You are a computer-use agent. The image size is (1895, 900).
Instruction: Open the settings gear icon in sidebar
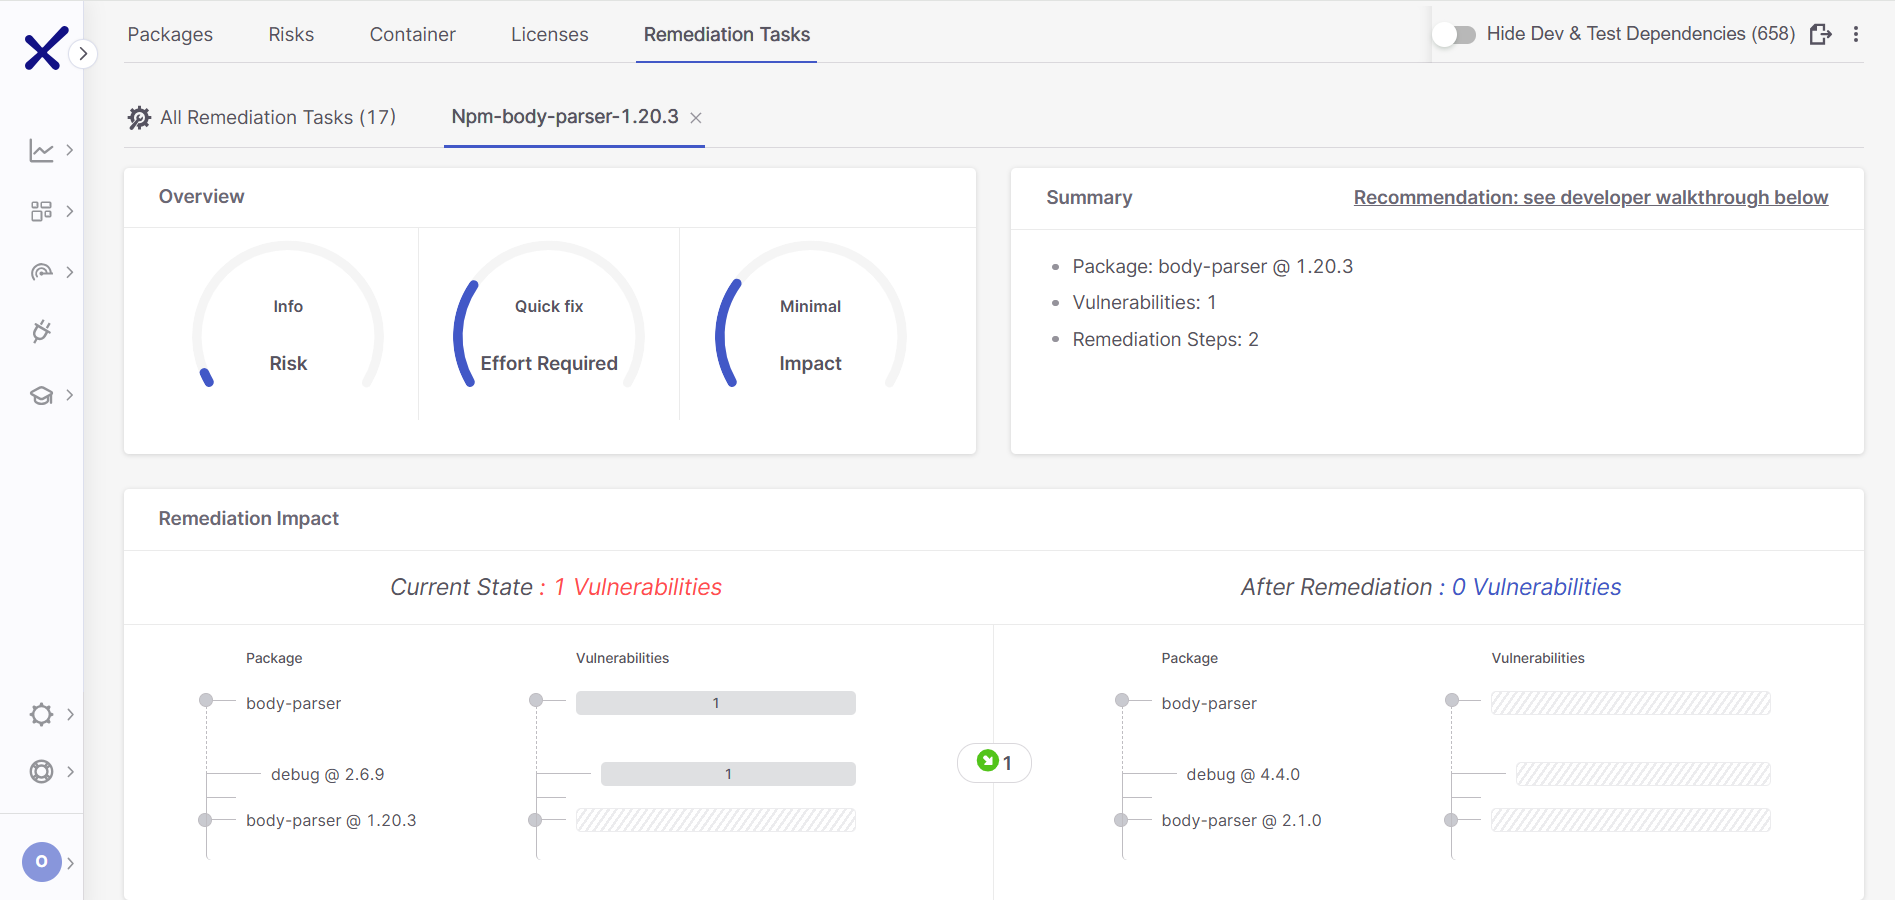click(x=41, y=714)
